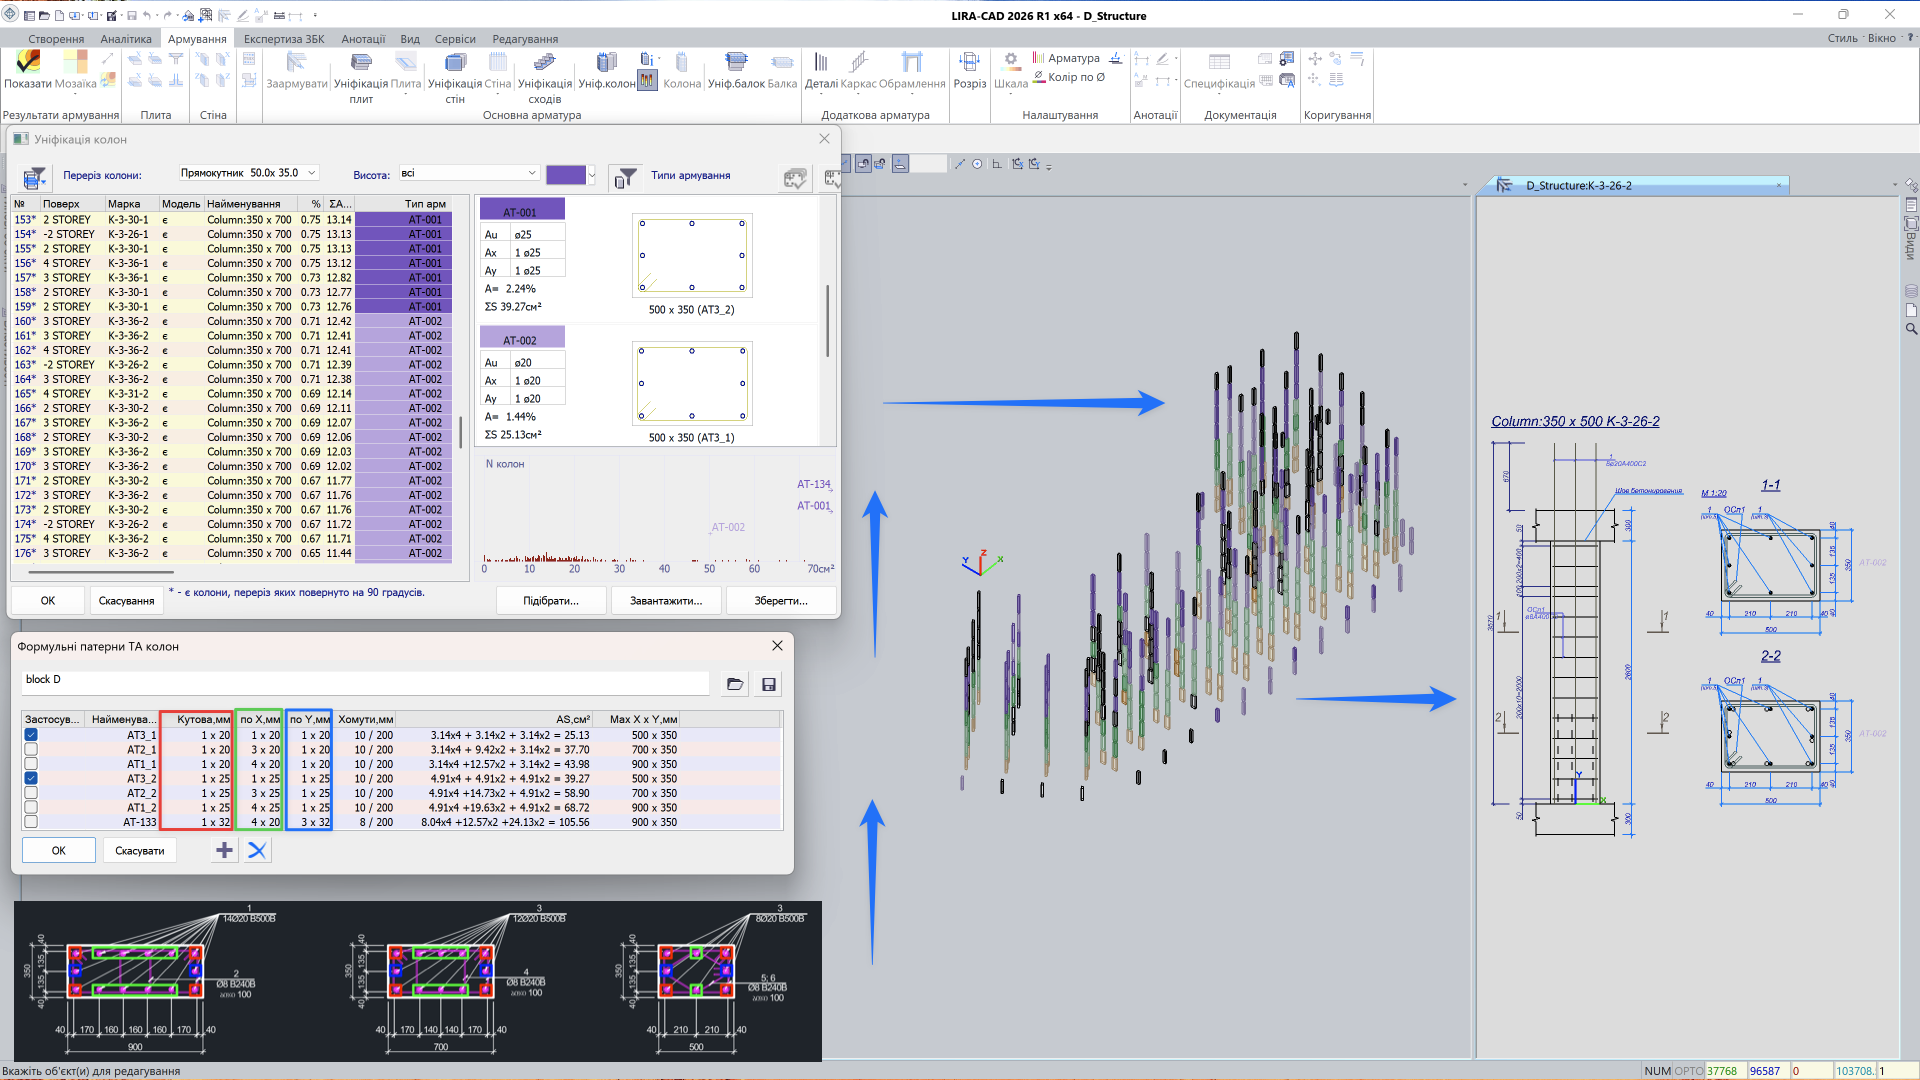Uncheck the AT3_1 pattern checkbox
This screenshot has width=1920, height=1080.
point(31,735)
